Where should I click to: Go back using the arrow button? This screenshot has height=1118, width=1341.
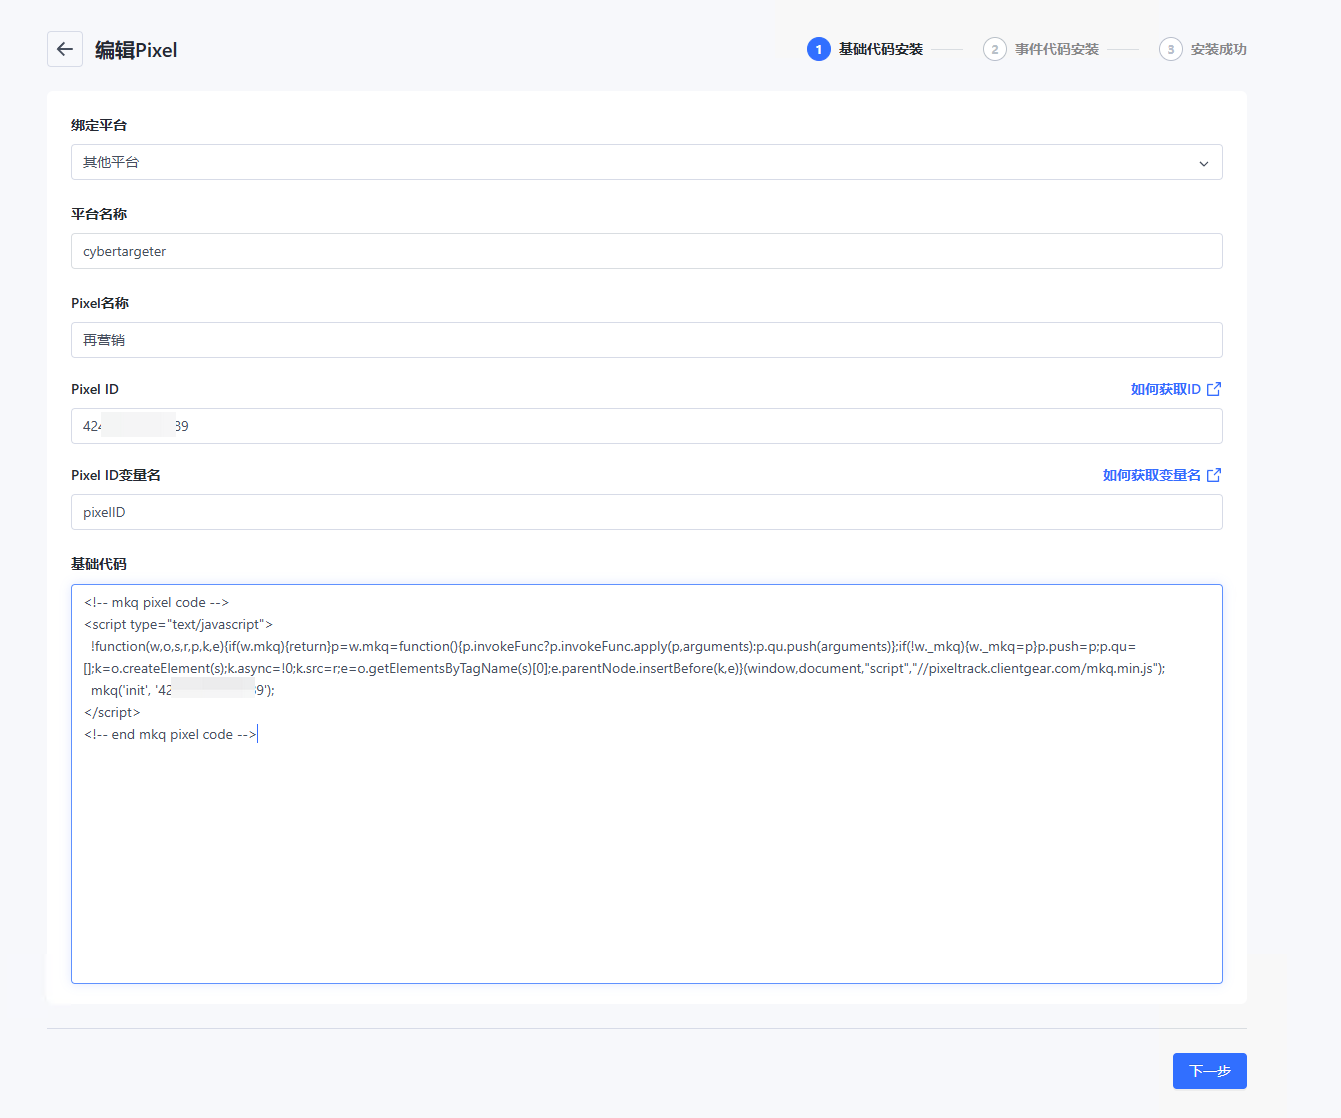(65, 49)
